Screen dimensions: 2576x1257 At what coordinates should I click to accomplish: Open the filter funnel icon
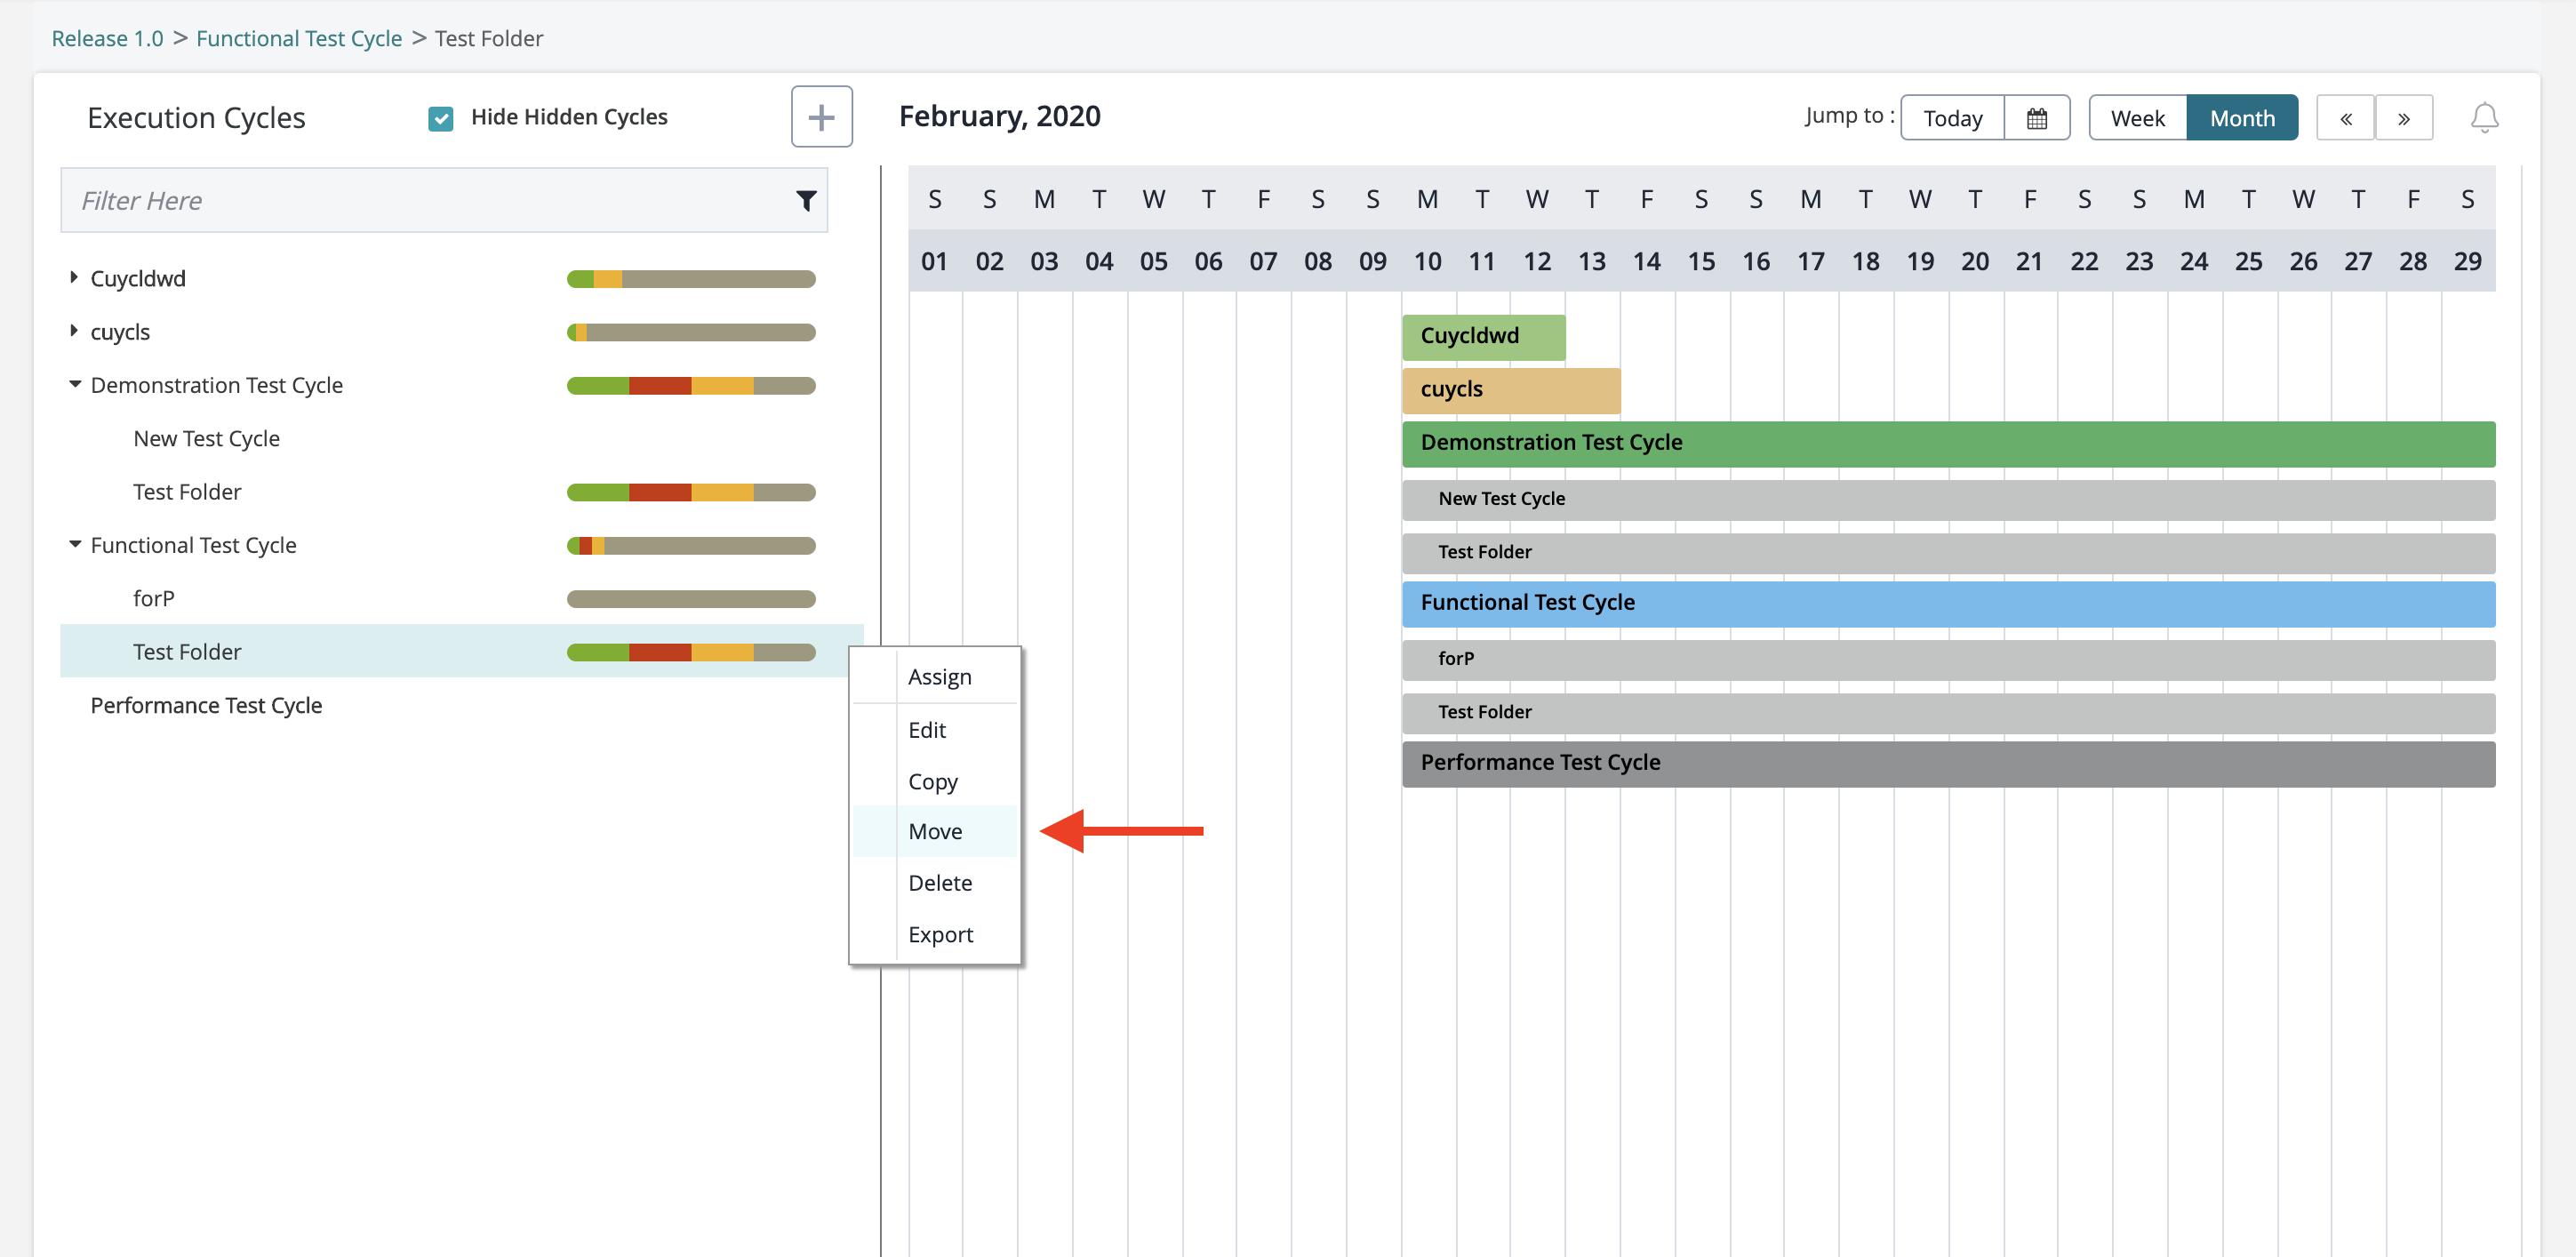tap(805, 201)
